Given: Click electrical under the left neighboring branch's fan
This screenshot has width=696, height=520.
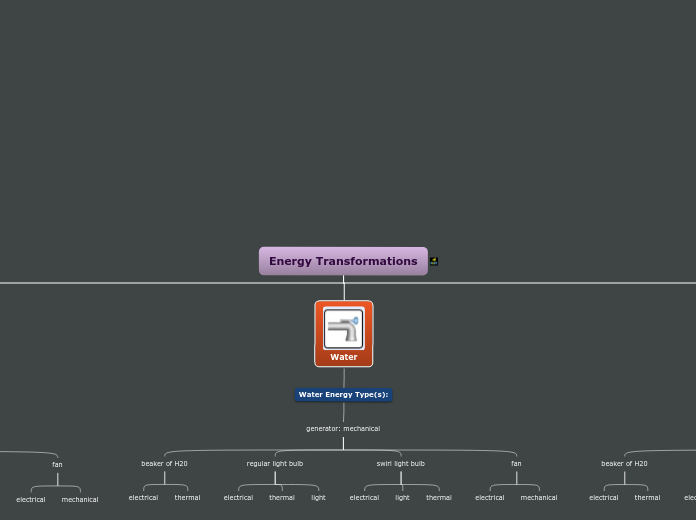Looking at the screenshot, I should [x=31, y=500].
